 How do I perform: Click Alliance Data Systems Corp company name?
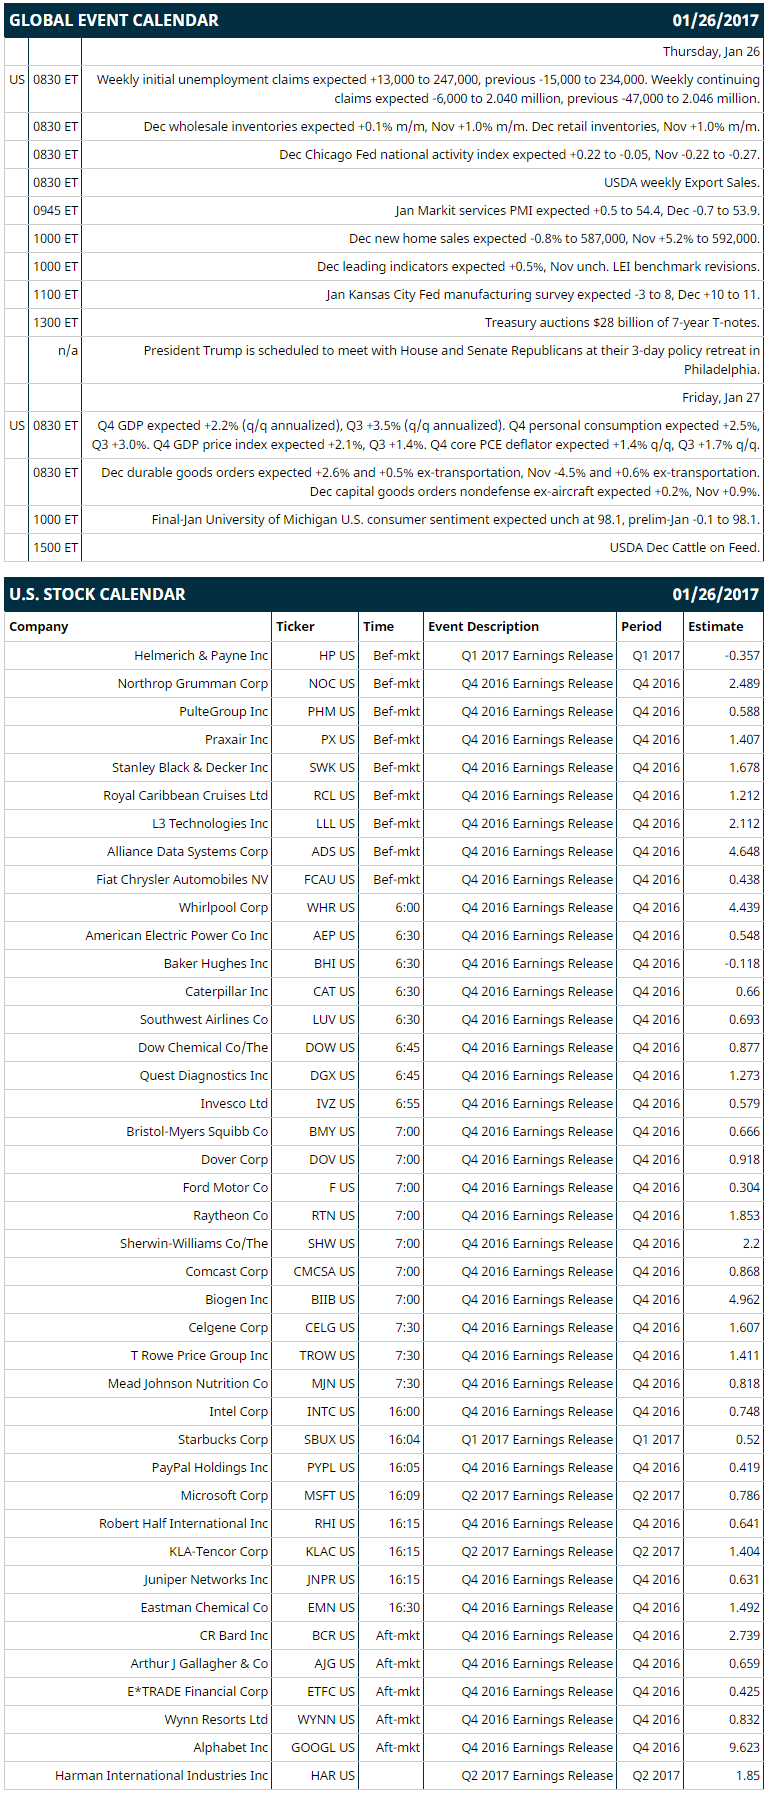[188, 851]
